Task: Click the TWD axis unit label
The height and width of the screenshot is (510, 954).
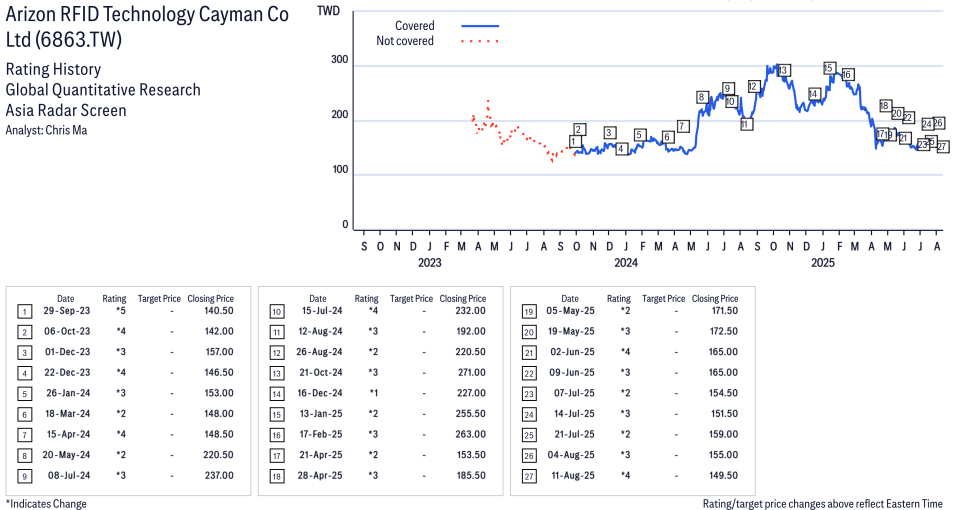Action: [328, 11]
